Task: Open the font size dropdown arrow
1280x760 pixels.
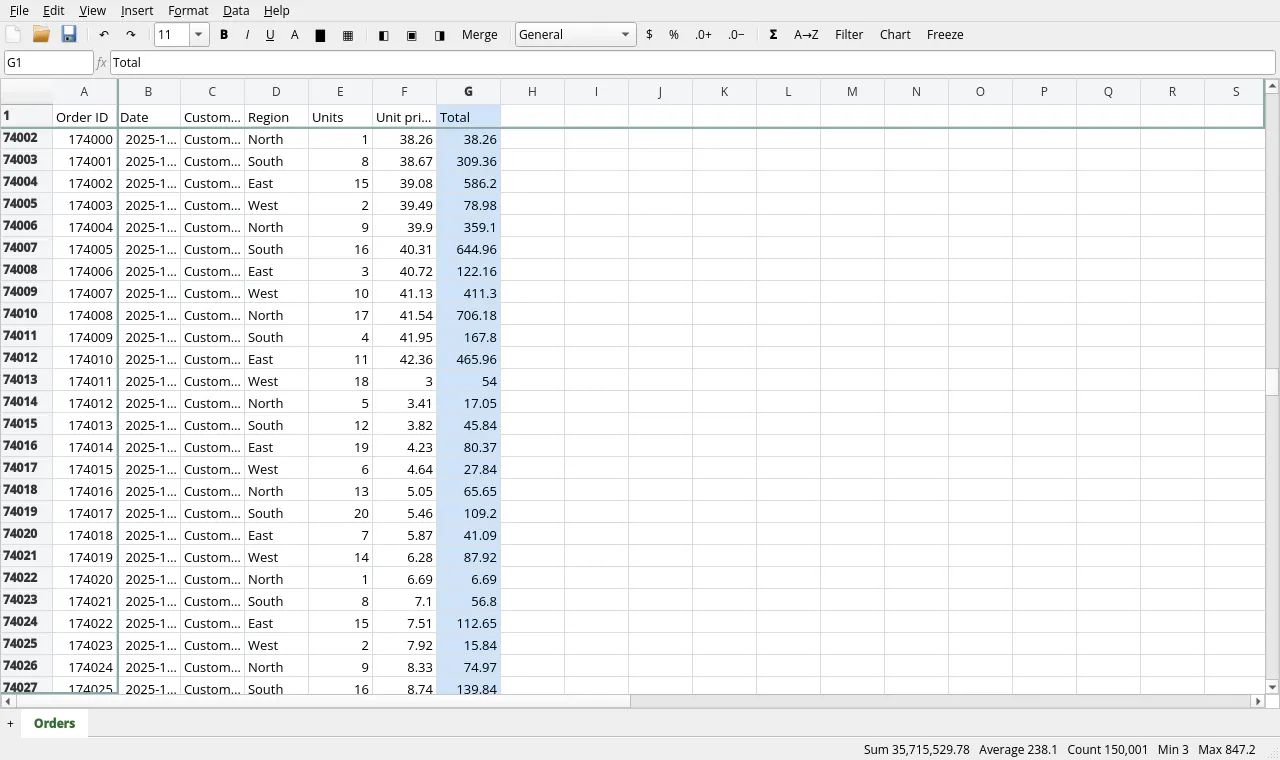Action: tap(199, 34)
